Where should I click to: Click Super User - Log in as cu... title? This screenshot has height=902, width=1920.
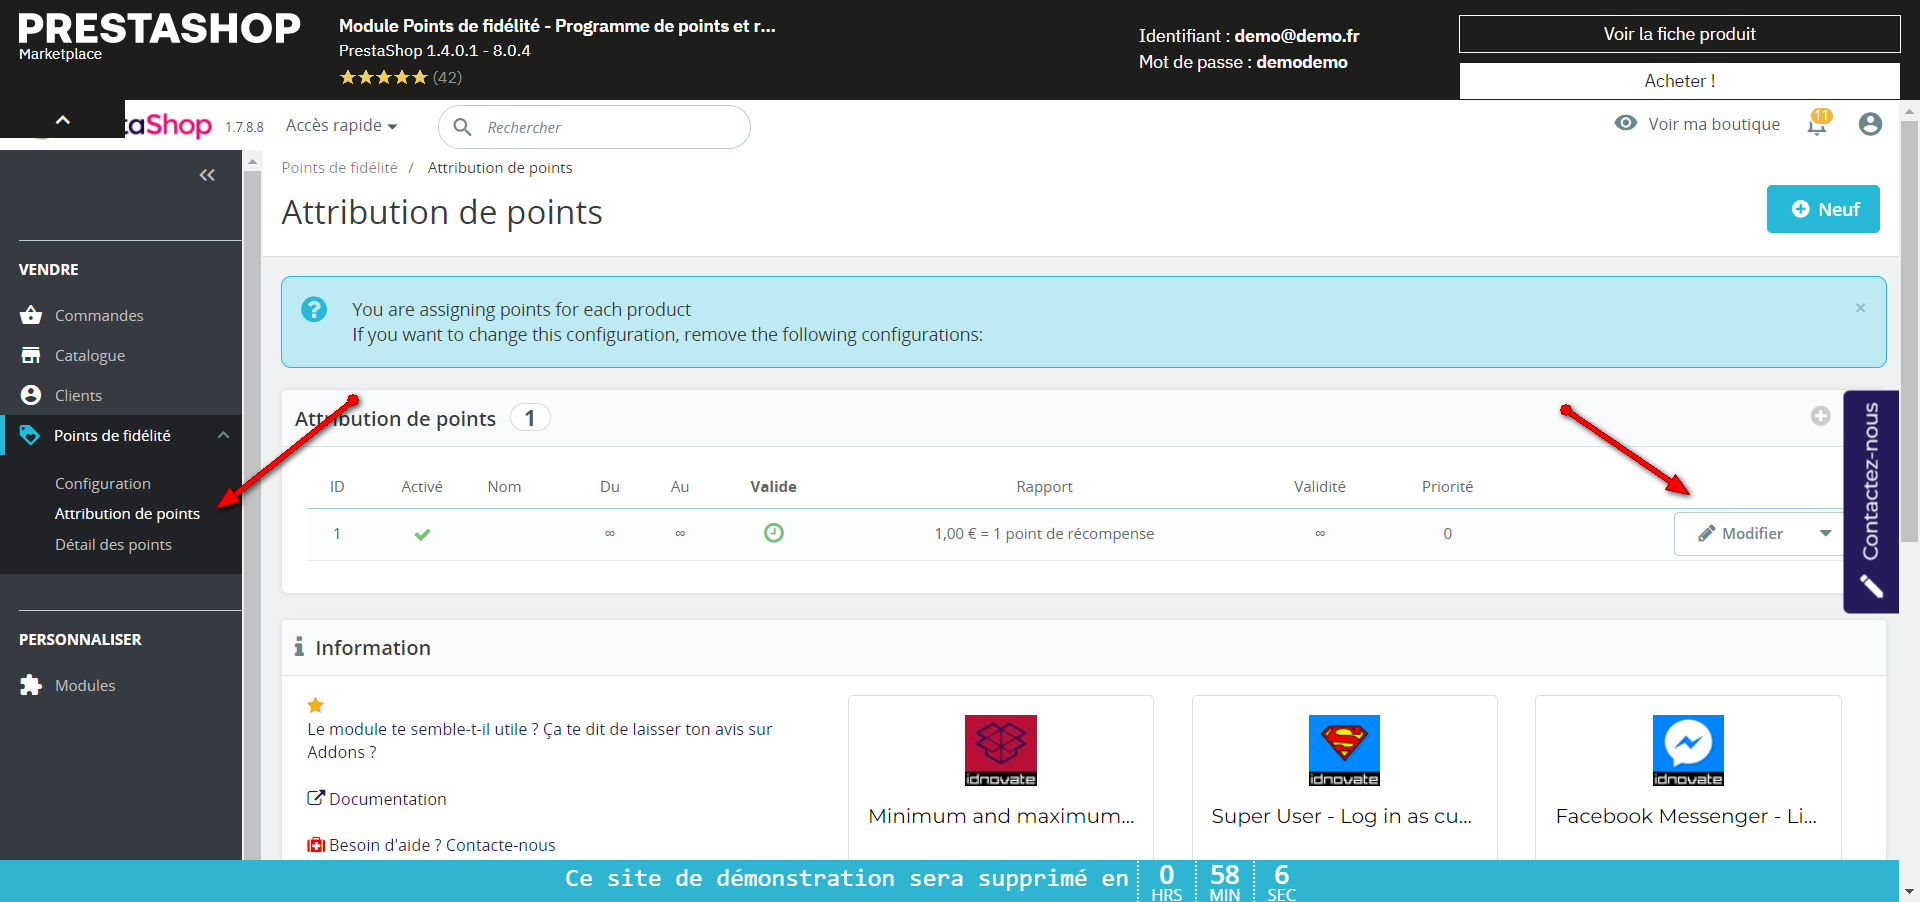pos(1342,816)
